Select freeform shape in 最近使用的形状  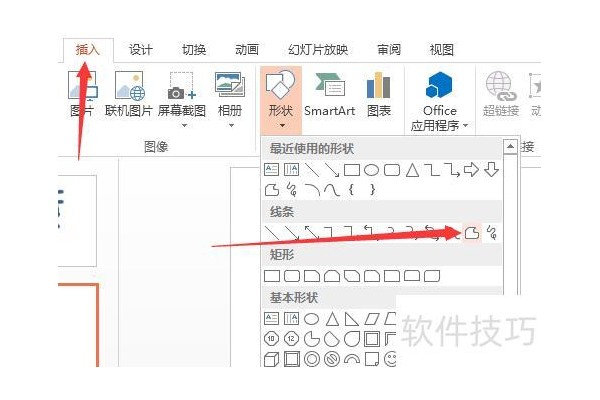pos(272,189)
